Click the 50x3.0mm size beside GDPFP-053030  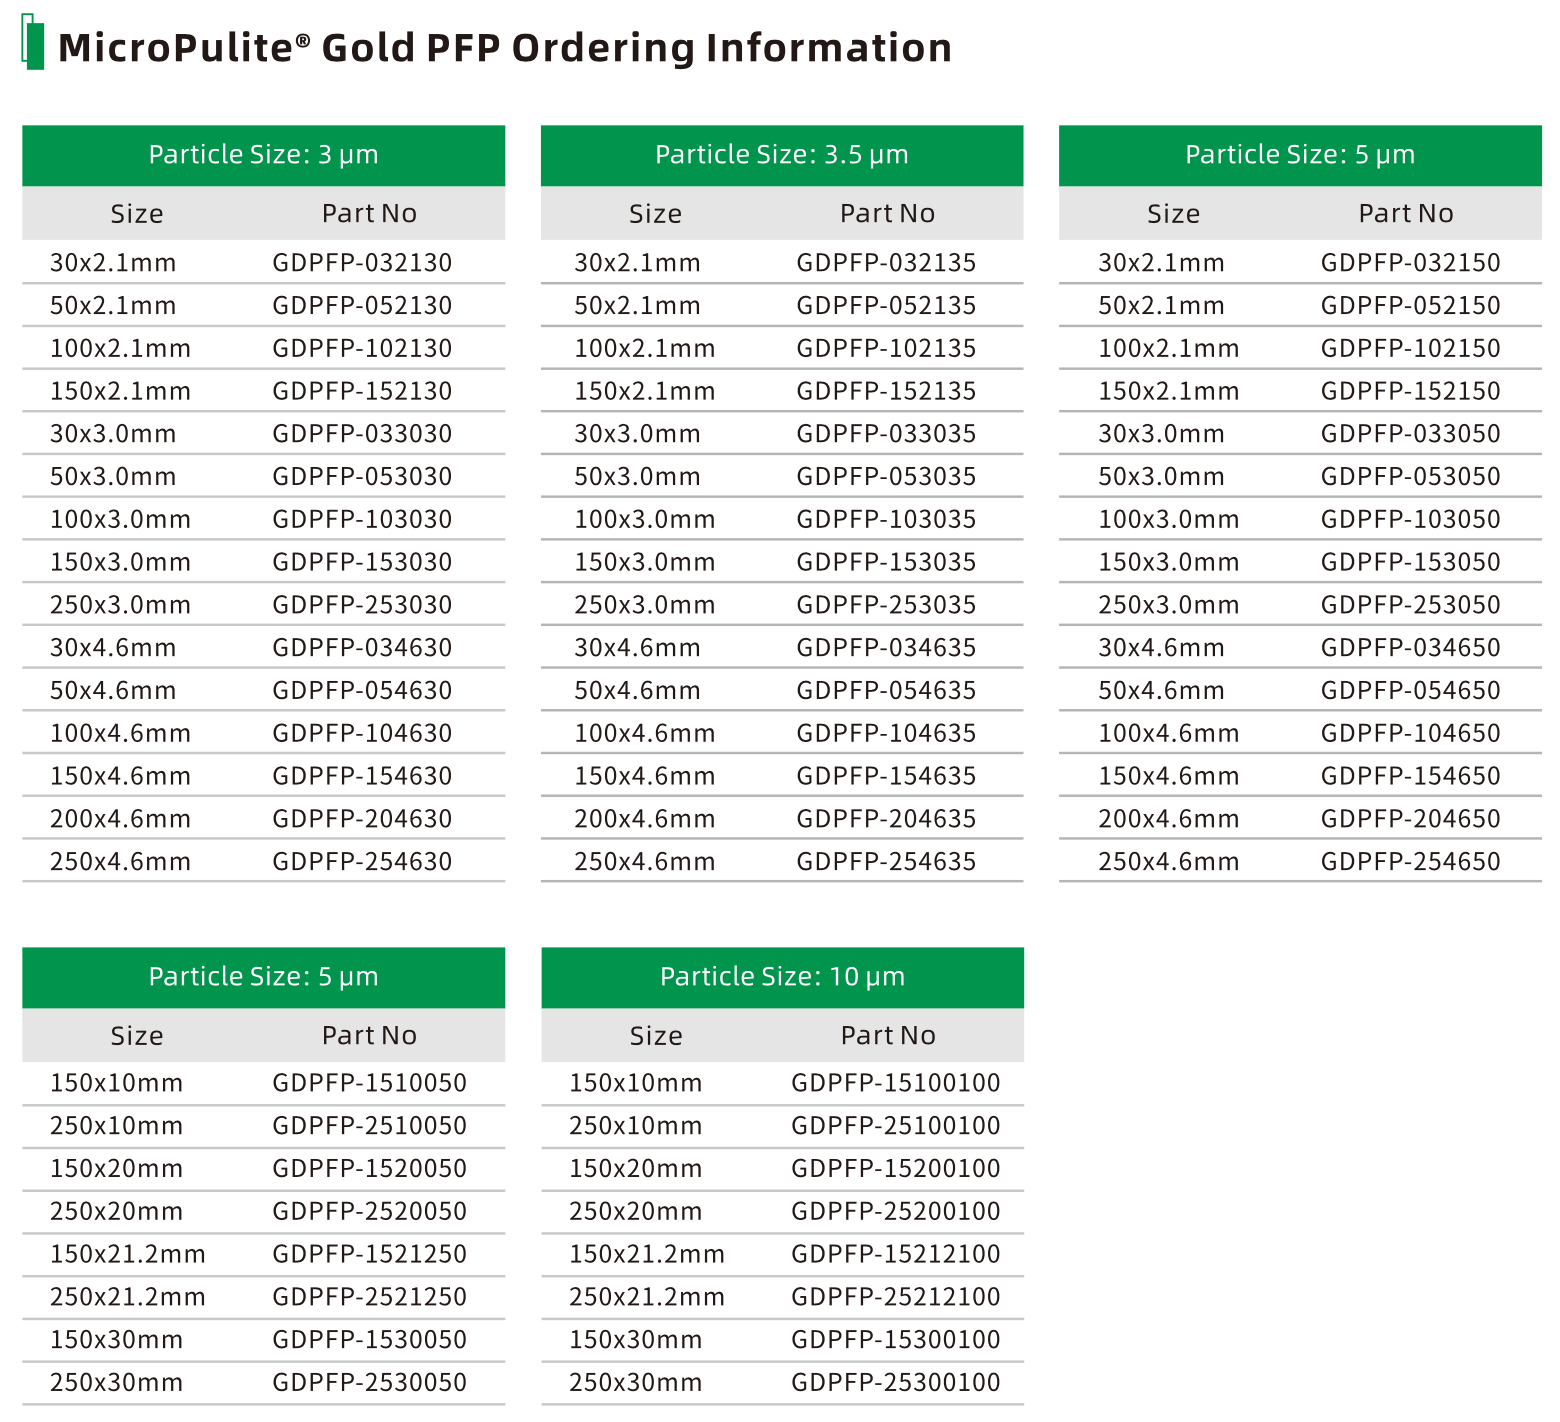(x=113, y=477)
